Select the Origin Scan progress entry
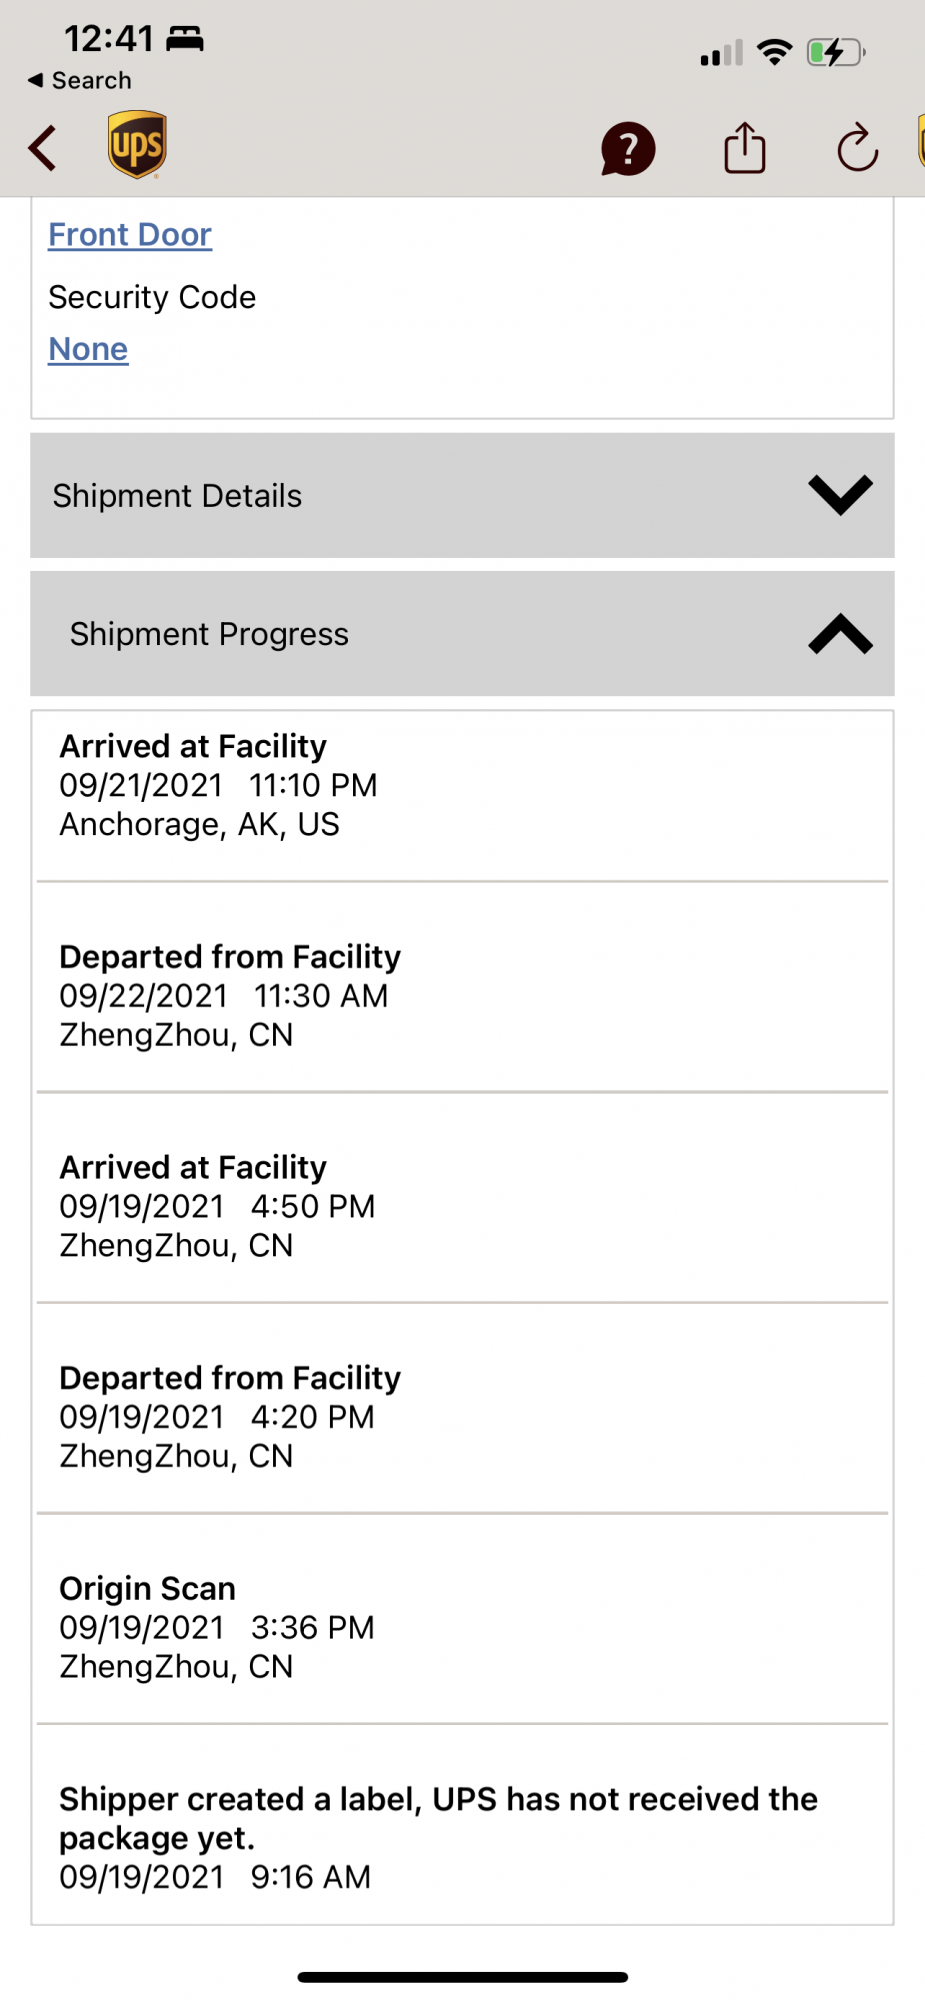925x2000 pixels. (x=462, y=1627)
